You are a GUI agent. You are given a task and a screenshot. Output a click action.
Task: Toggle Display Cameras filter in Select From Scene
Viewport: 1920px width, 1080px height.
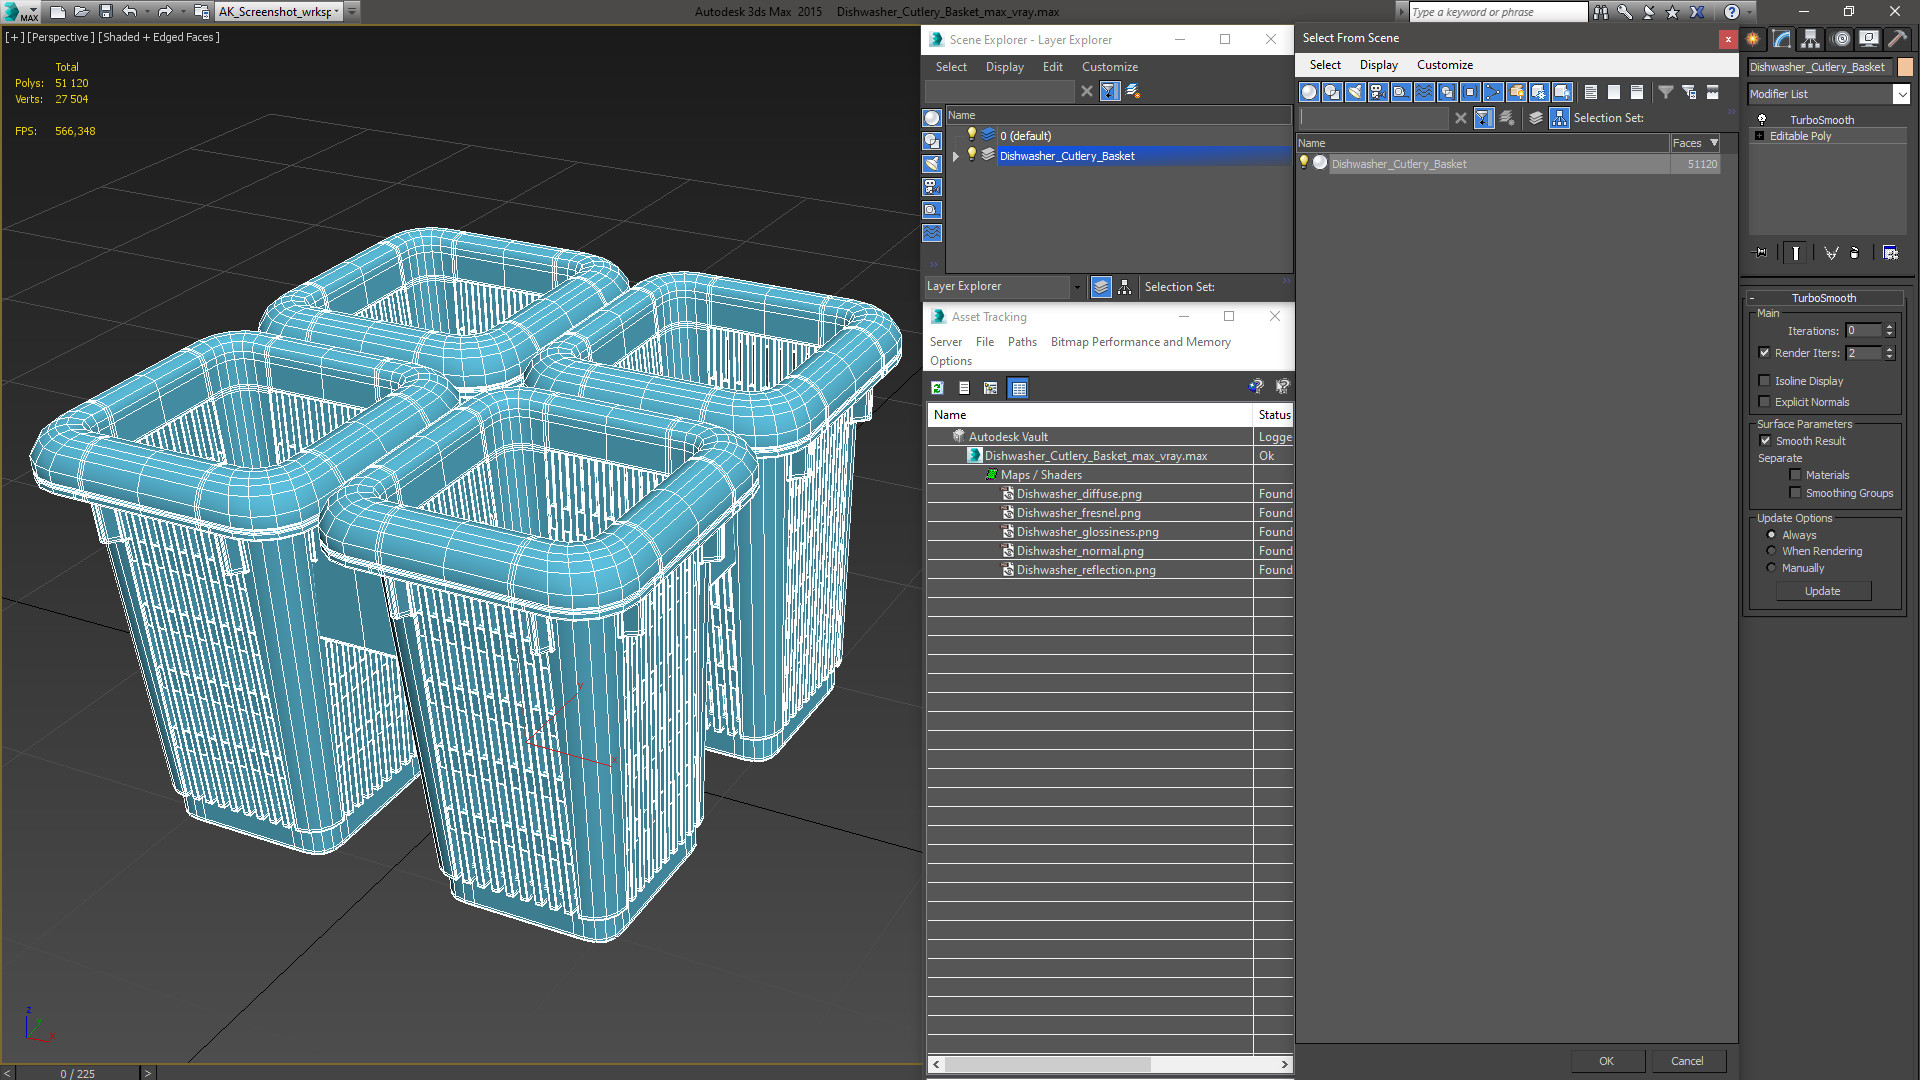pos(1378,92)
